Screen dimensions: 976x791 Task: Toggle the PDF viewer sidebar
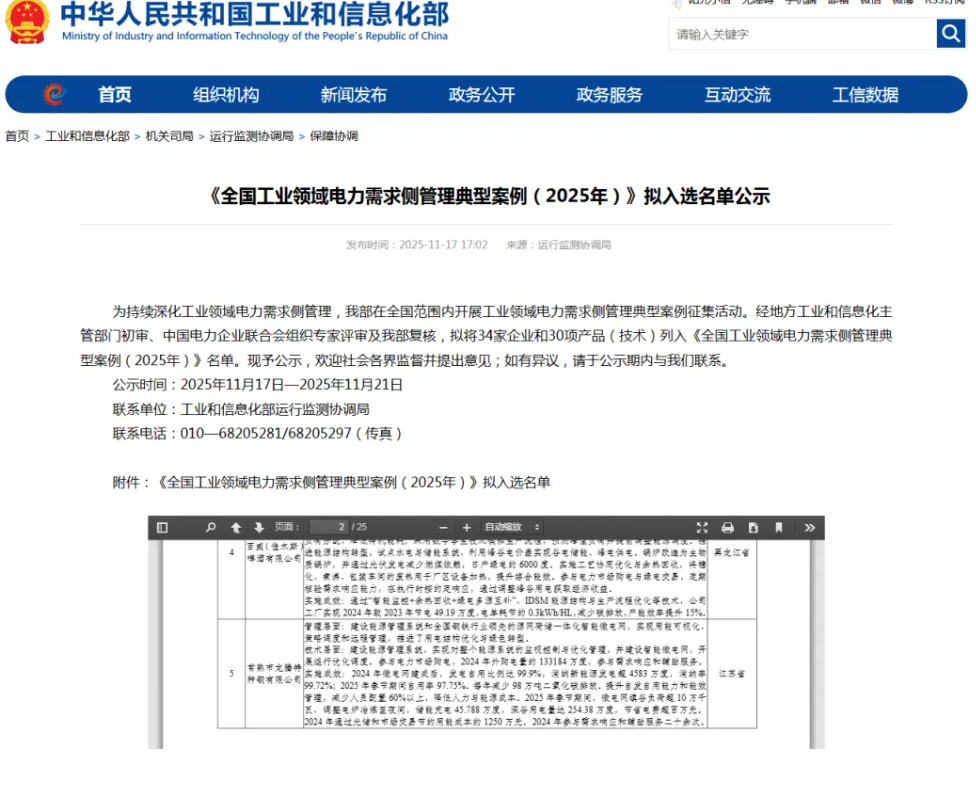point(162,527)
